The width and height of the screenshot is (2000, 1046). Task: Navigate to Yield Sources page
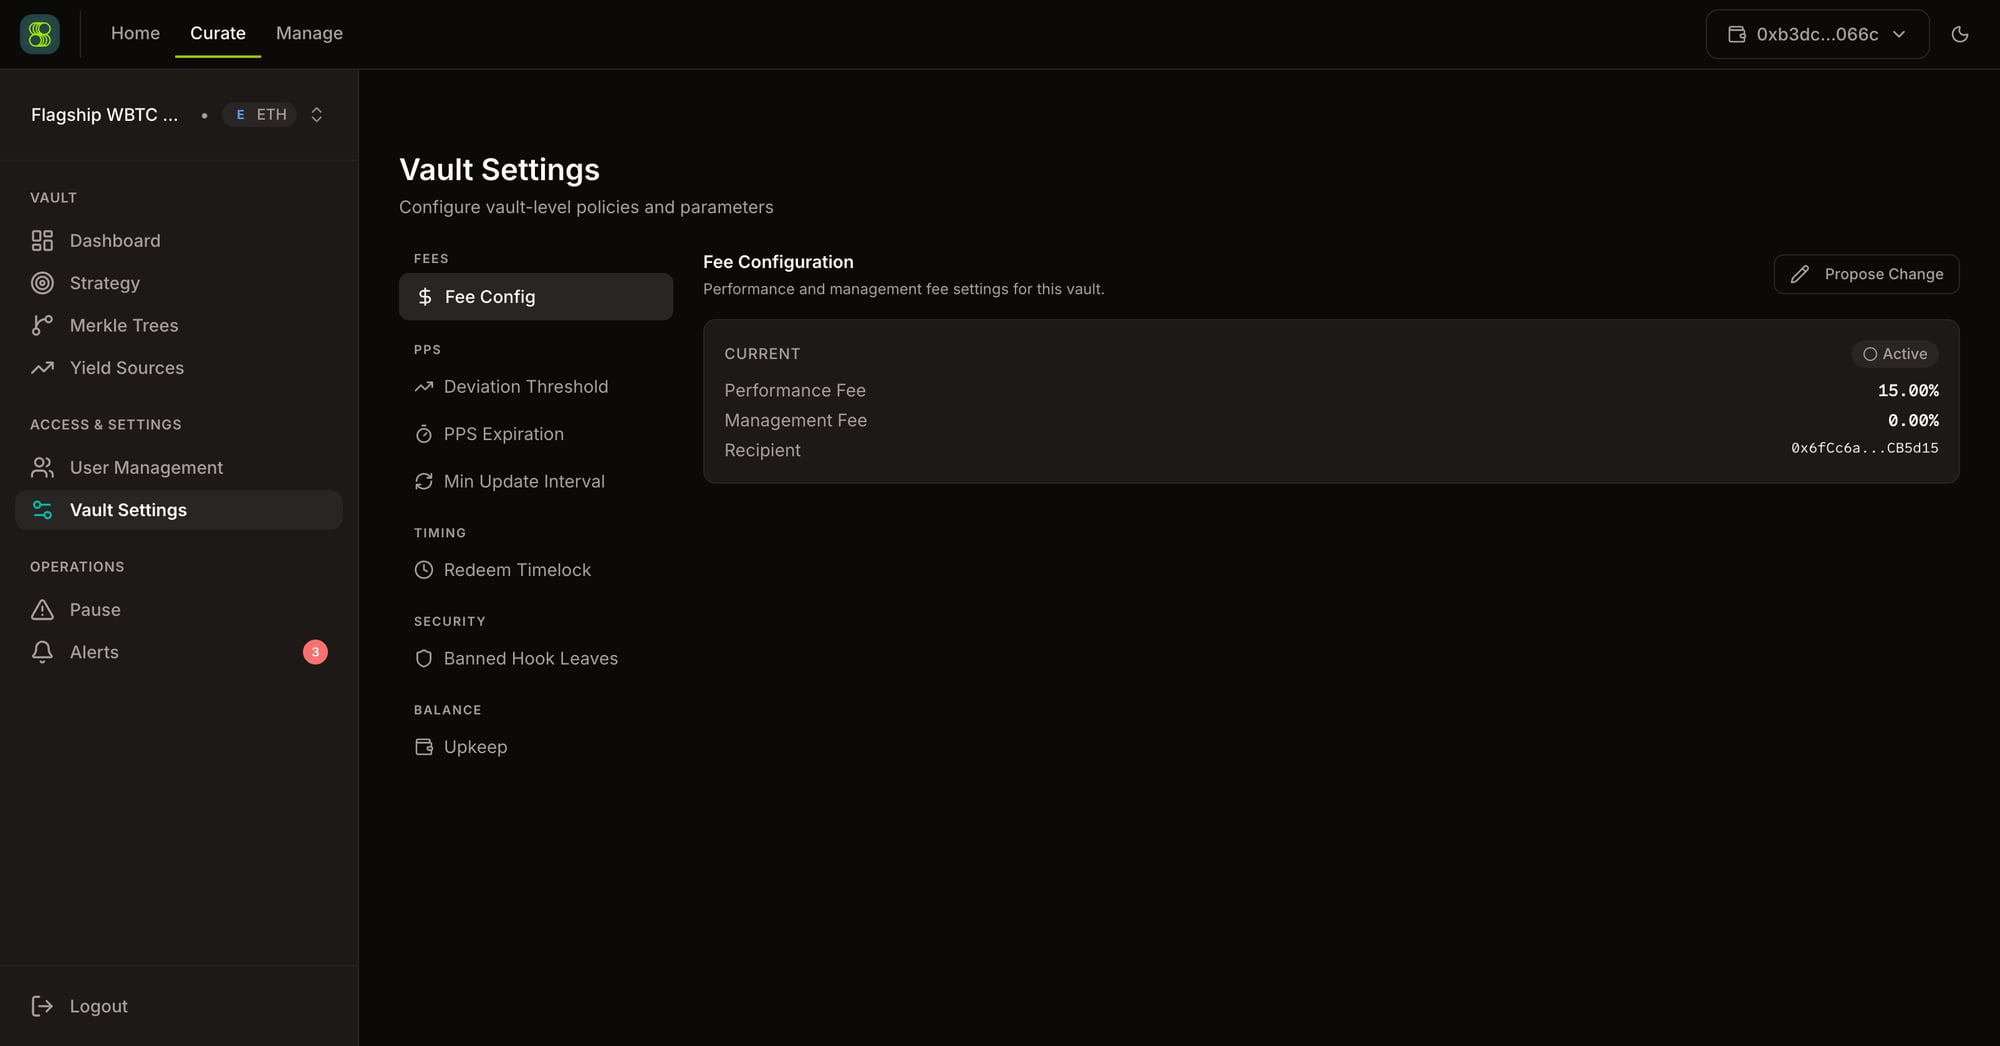(179, 368)
